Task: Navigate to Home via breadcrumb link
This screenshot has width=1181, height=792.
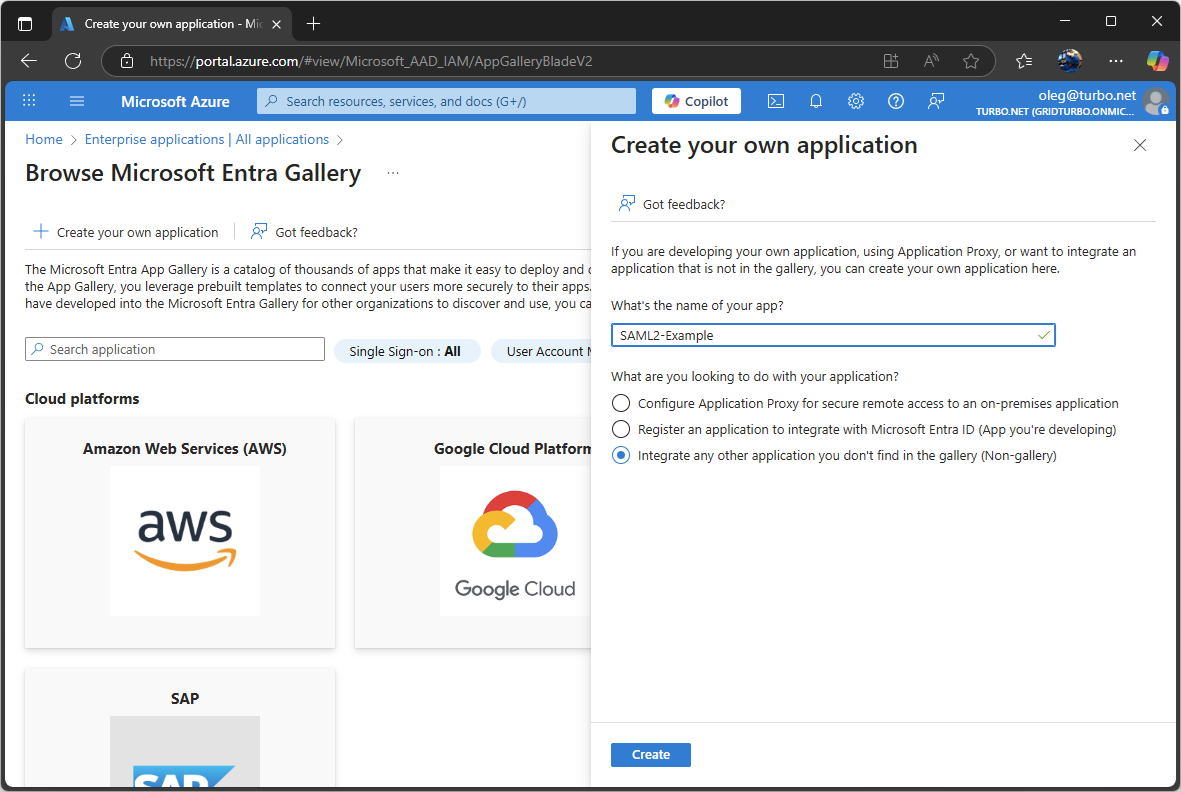Action: [44, 139]
